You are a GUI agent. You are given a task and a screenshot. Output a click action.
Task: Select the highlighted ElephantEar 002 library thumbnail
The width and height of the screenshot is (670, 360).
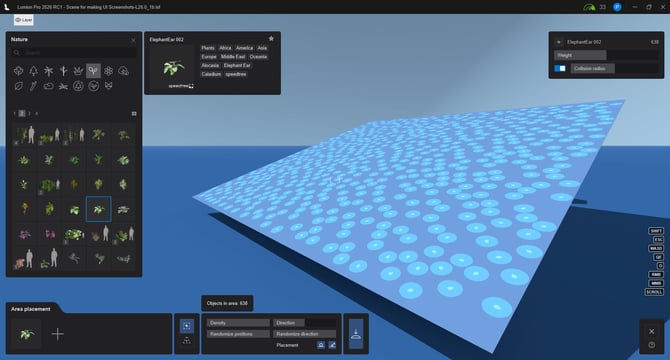99,209
